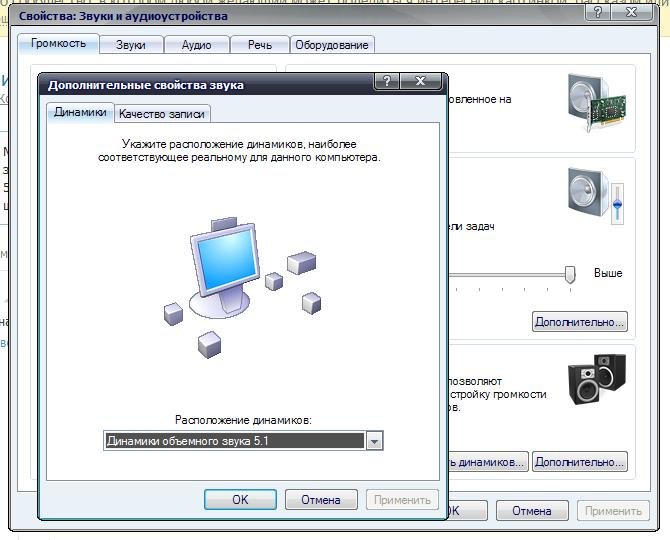Switch to the Речь tab
Screen dimensions: 670x540
[259, 45]
